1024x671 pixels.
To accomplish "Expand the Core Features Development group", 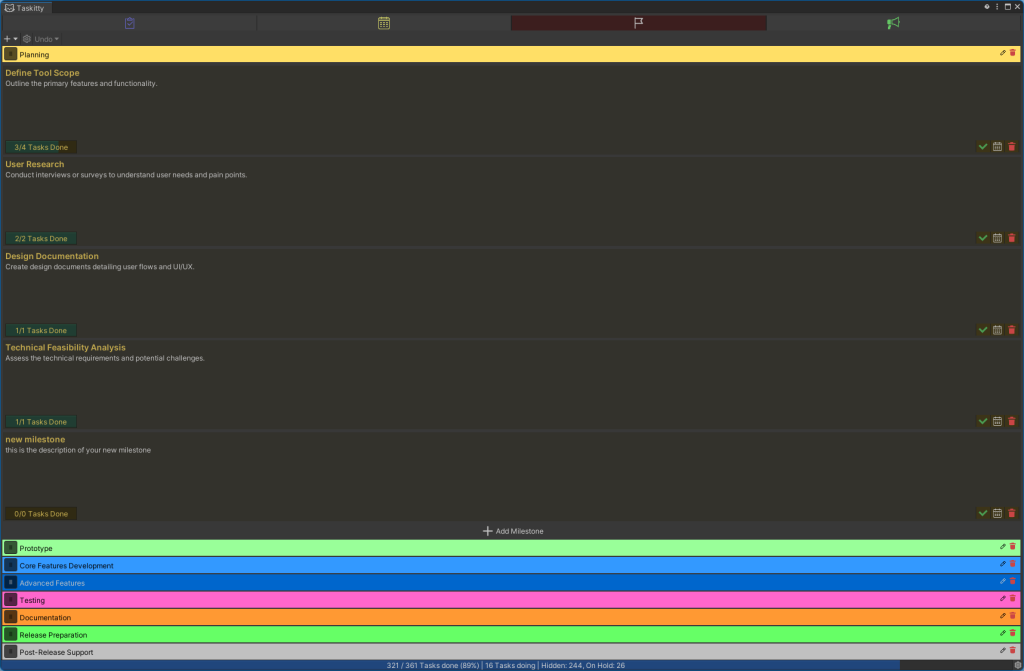I will click(x=11, y=565).
